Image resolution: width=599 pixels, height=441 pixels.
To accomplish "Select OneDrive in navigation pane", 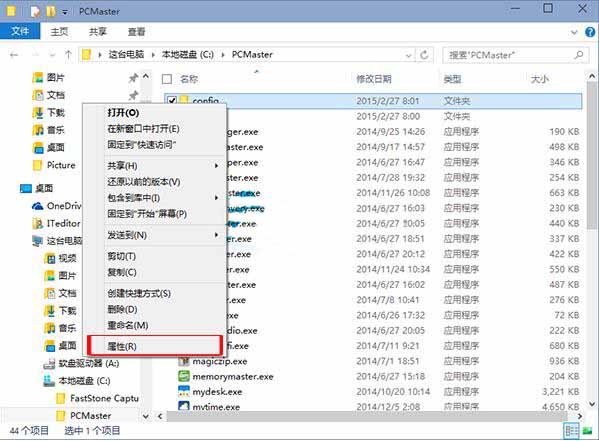I will pos(64,206).
